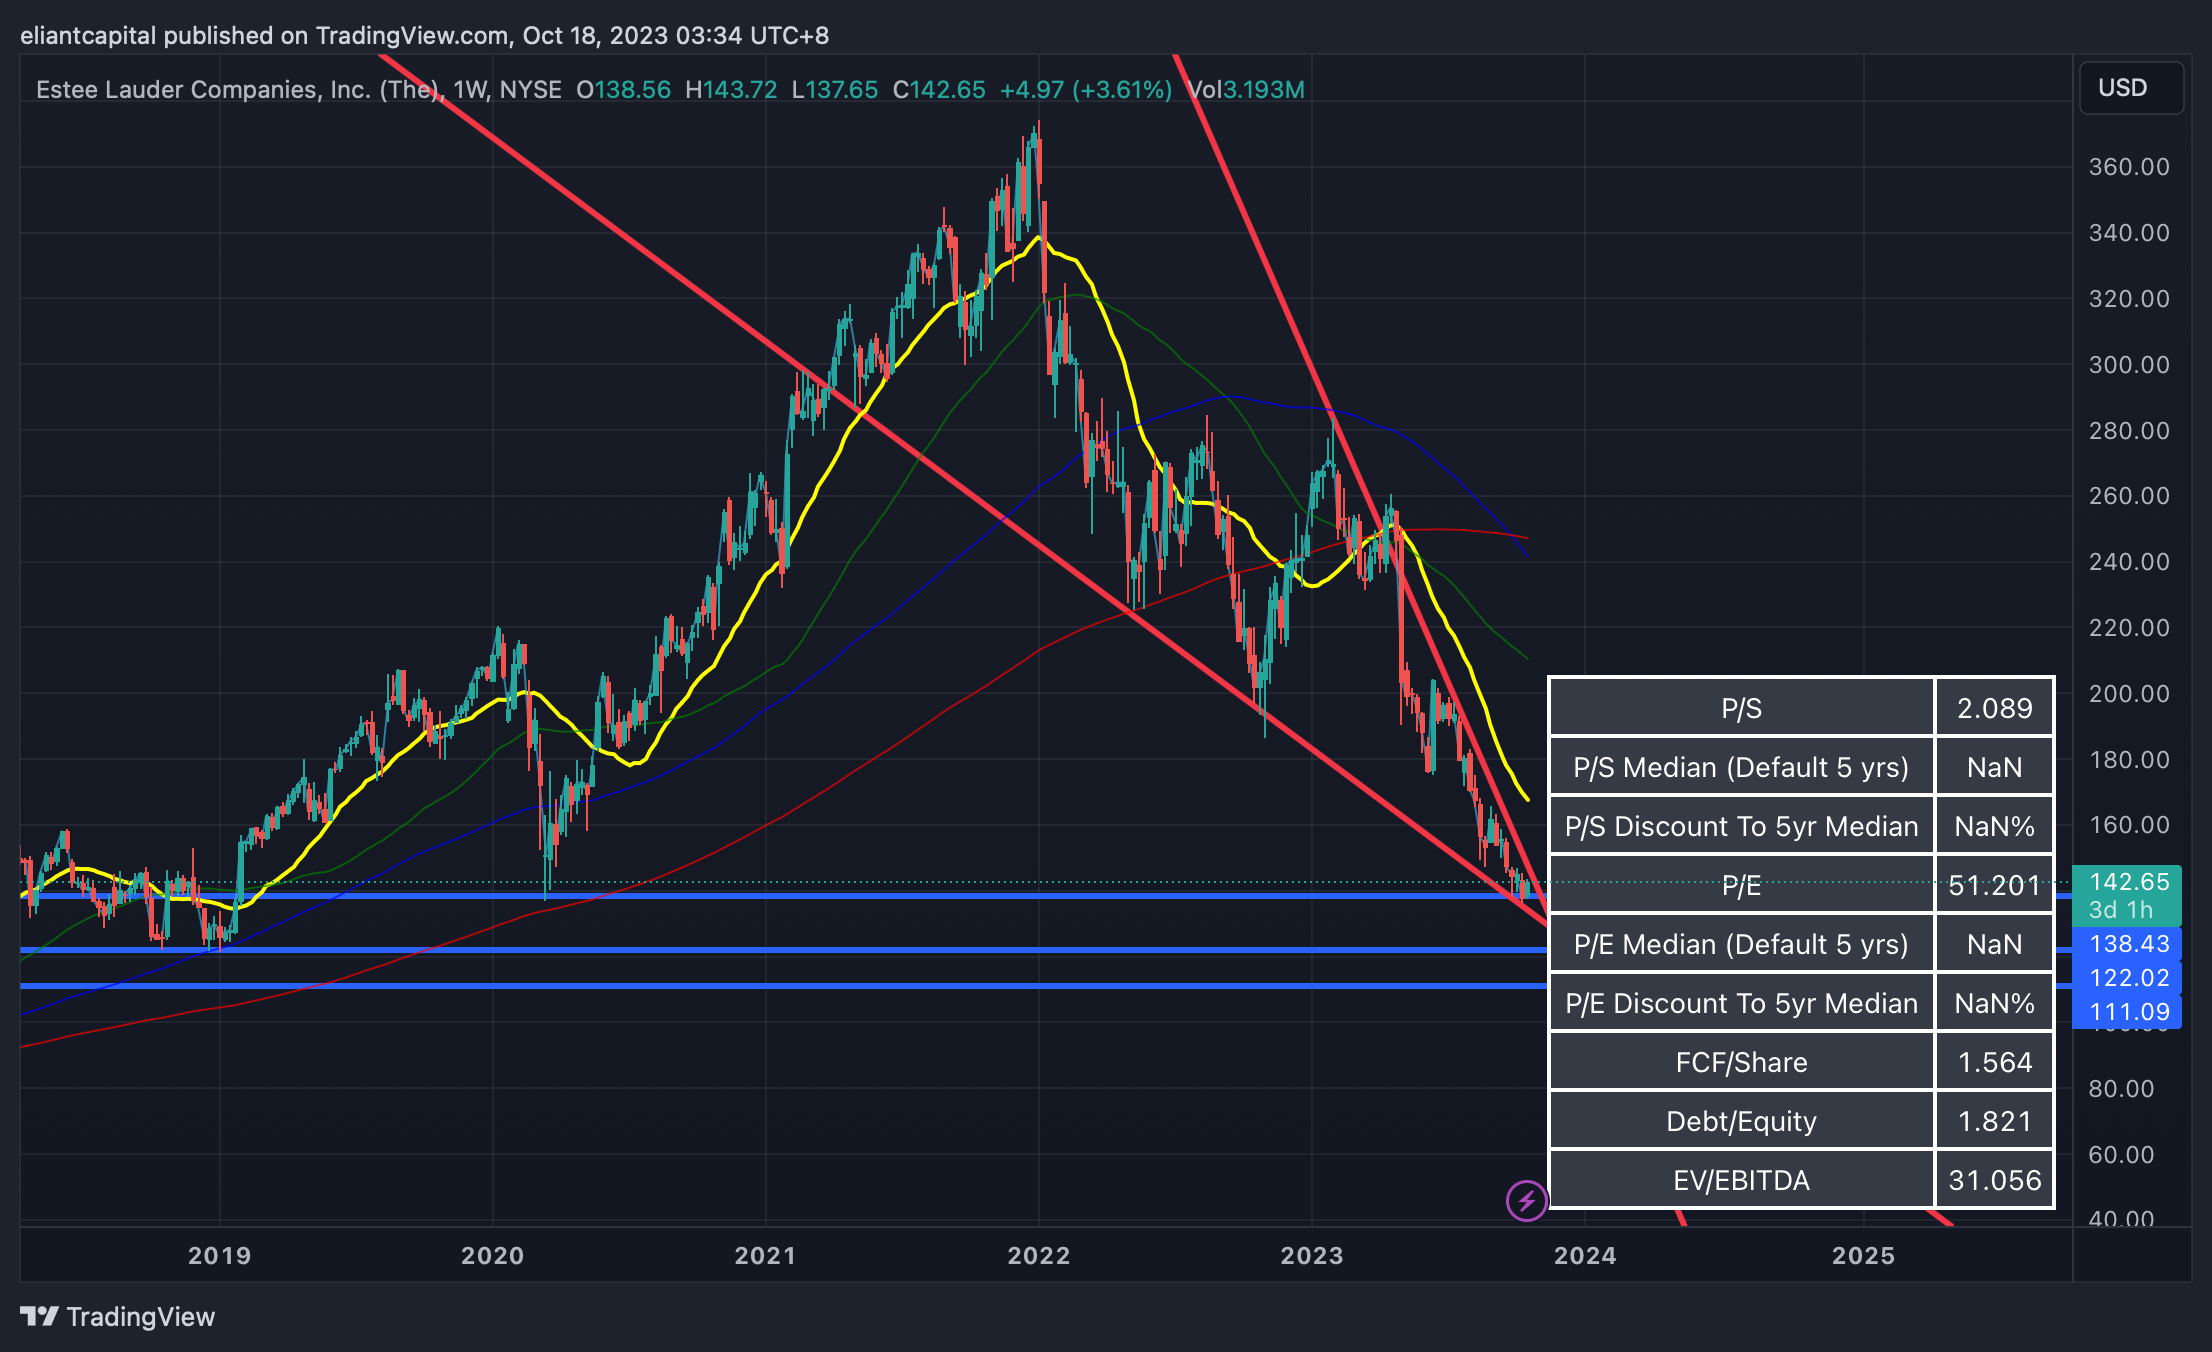The image size is (2212, 1352).
Task: Select the EV/EBITDA row label
Action: point(1741,1180)
